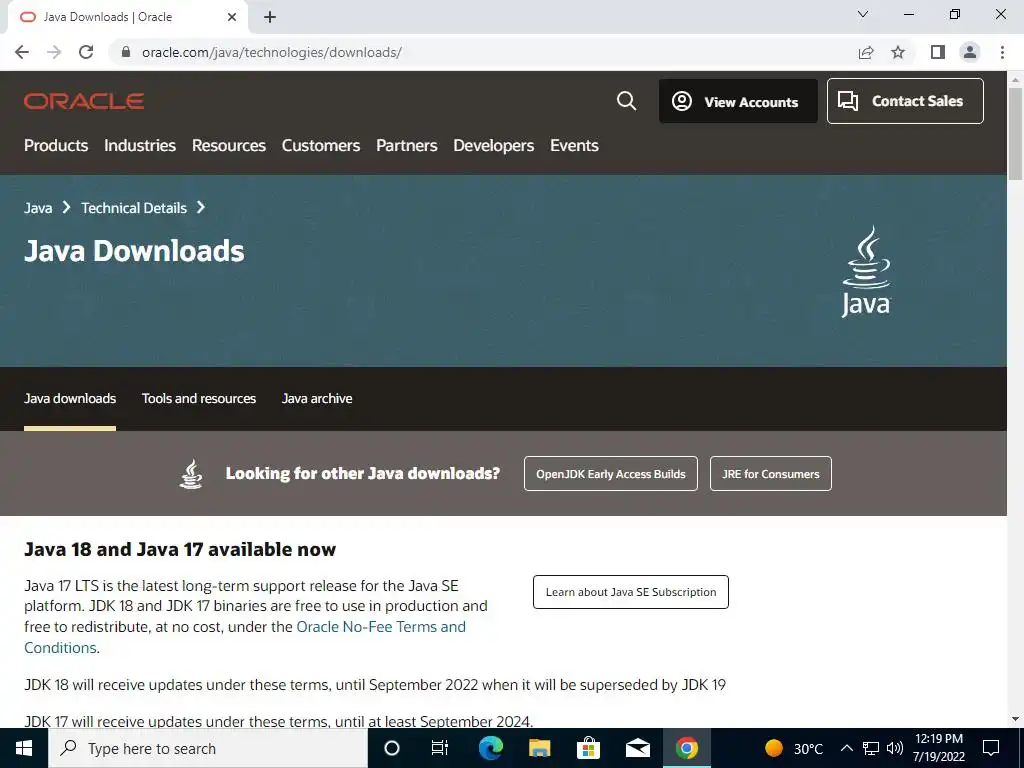Open the Chrome three-dot menu
The height and width of the screenshot is (768, 1024).
coord(1002,52)
